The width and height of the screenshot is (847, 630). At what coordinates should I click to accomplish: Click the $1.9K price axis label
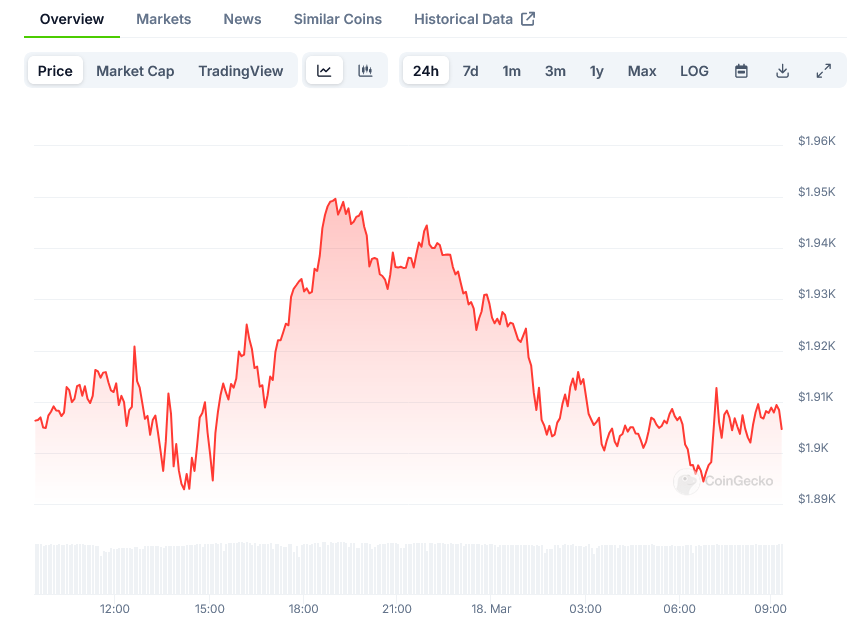[x=813, y=448]
